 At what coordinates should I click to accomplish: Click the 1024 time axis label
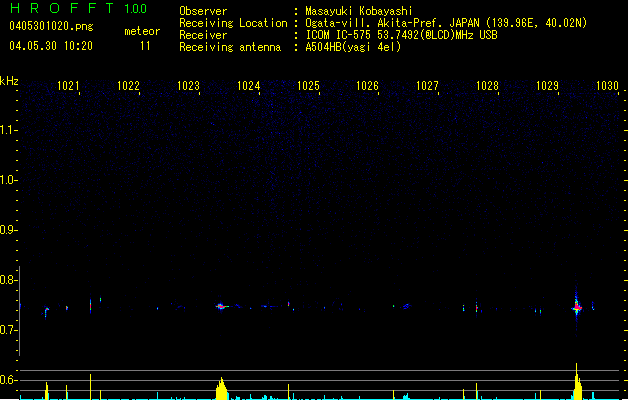click(248, 85)
